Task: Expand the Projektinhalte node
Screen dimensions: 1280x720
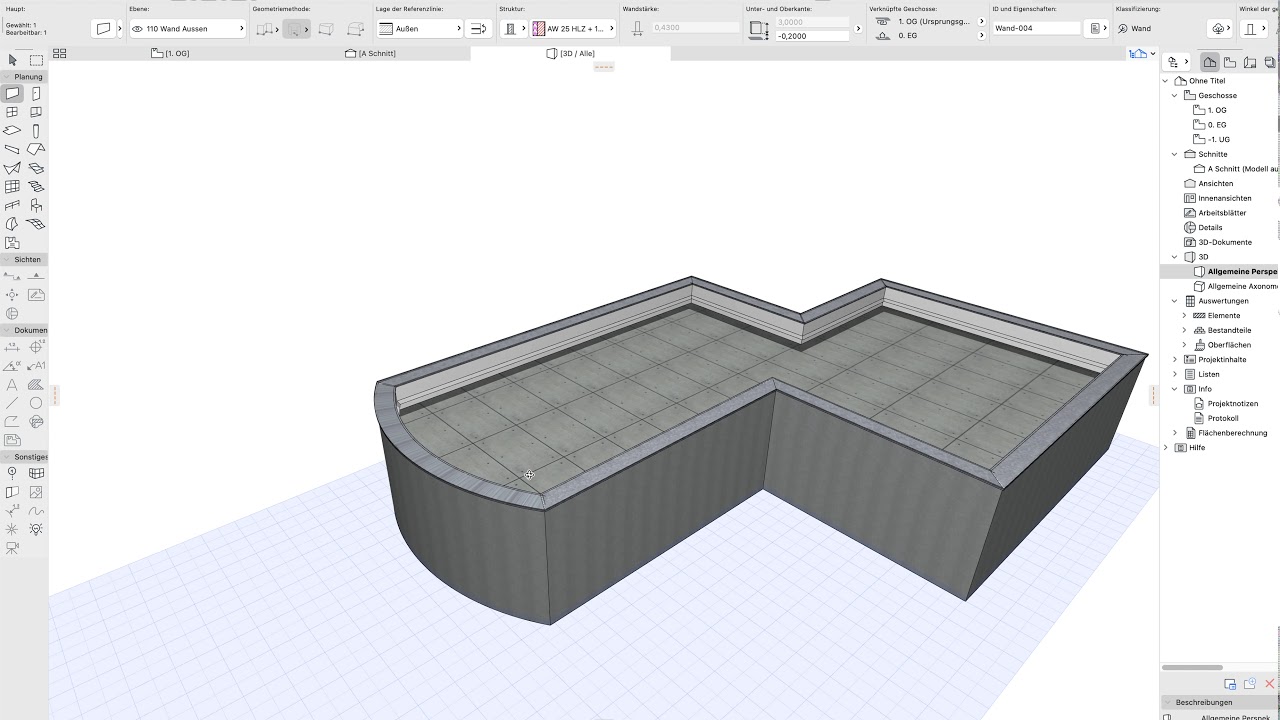Action: [x=1175, y=359]
